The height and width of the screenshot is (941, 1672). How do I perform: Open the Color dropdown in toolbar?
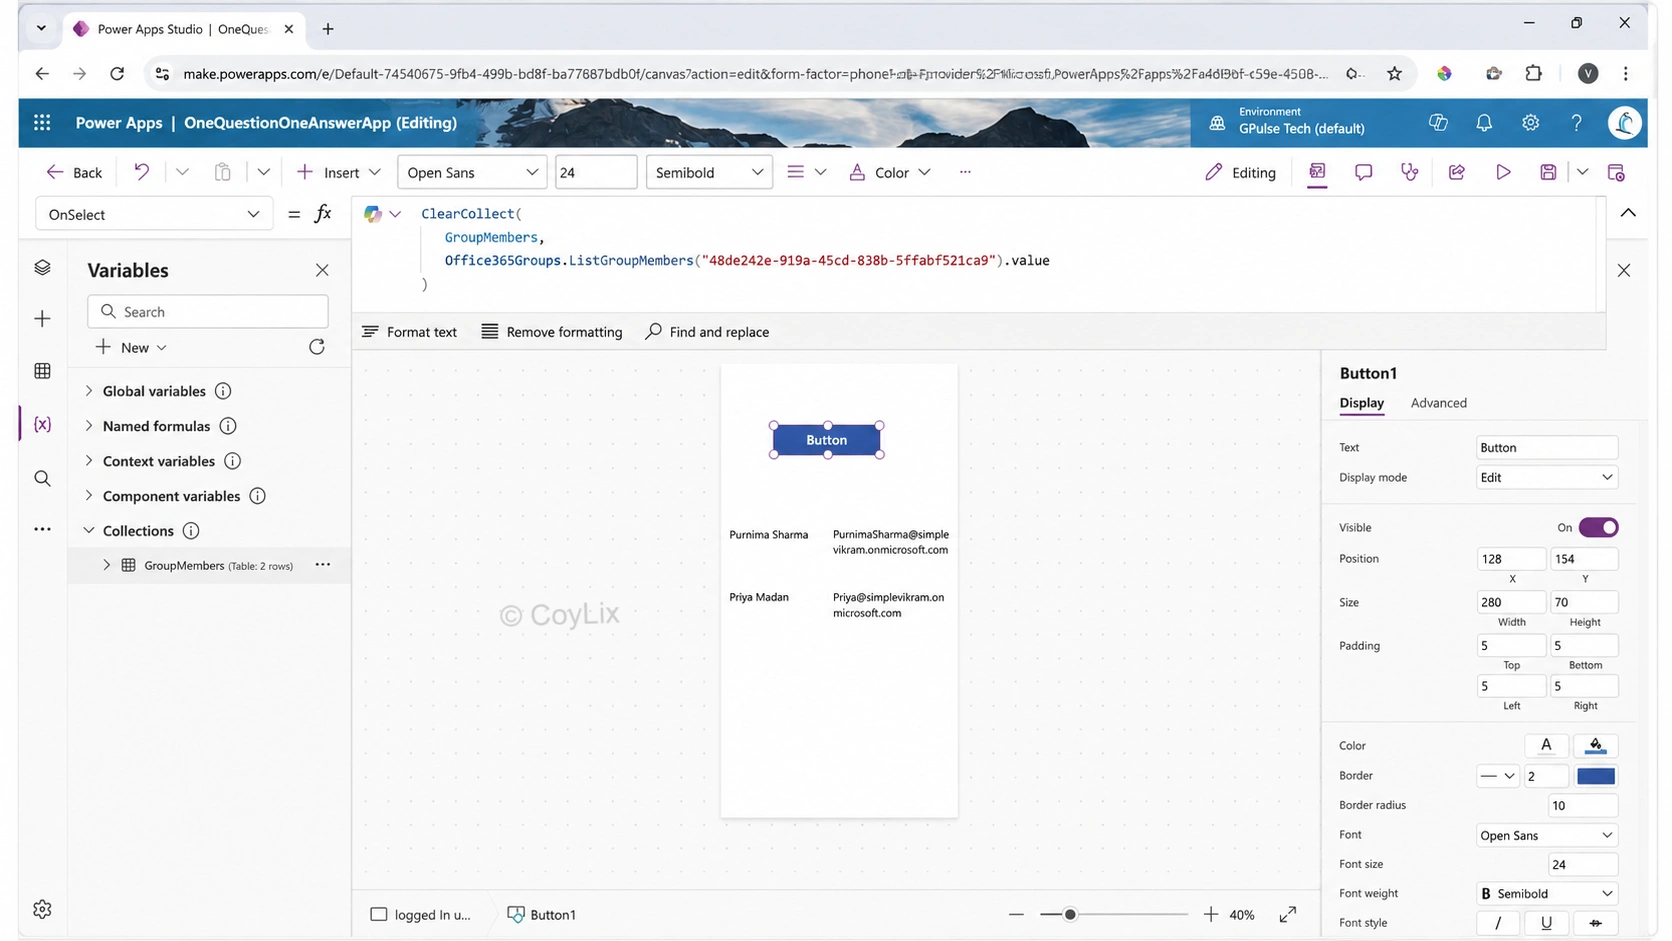890,172
